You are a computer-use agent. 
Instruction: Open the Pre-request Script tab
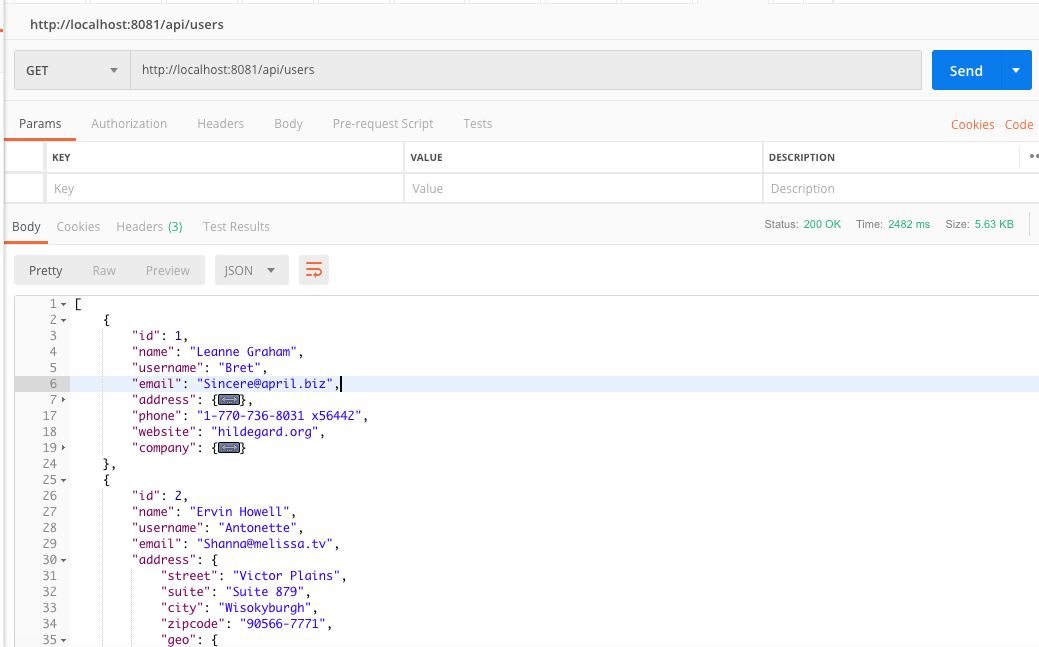coord(383,124)
